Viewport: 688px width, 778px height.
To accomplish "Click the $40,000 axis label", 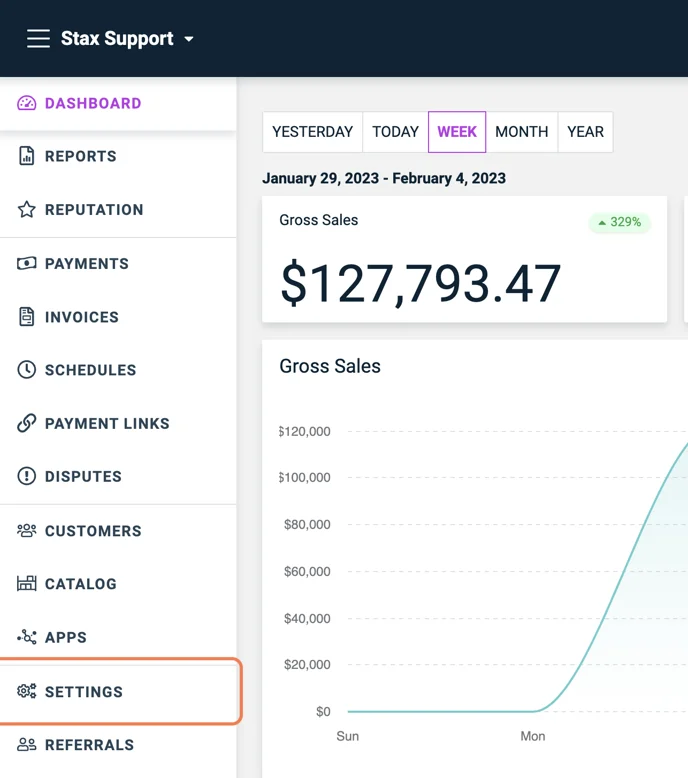I will (307, 619).
